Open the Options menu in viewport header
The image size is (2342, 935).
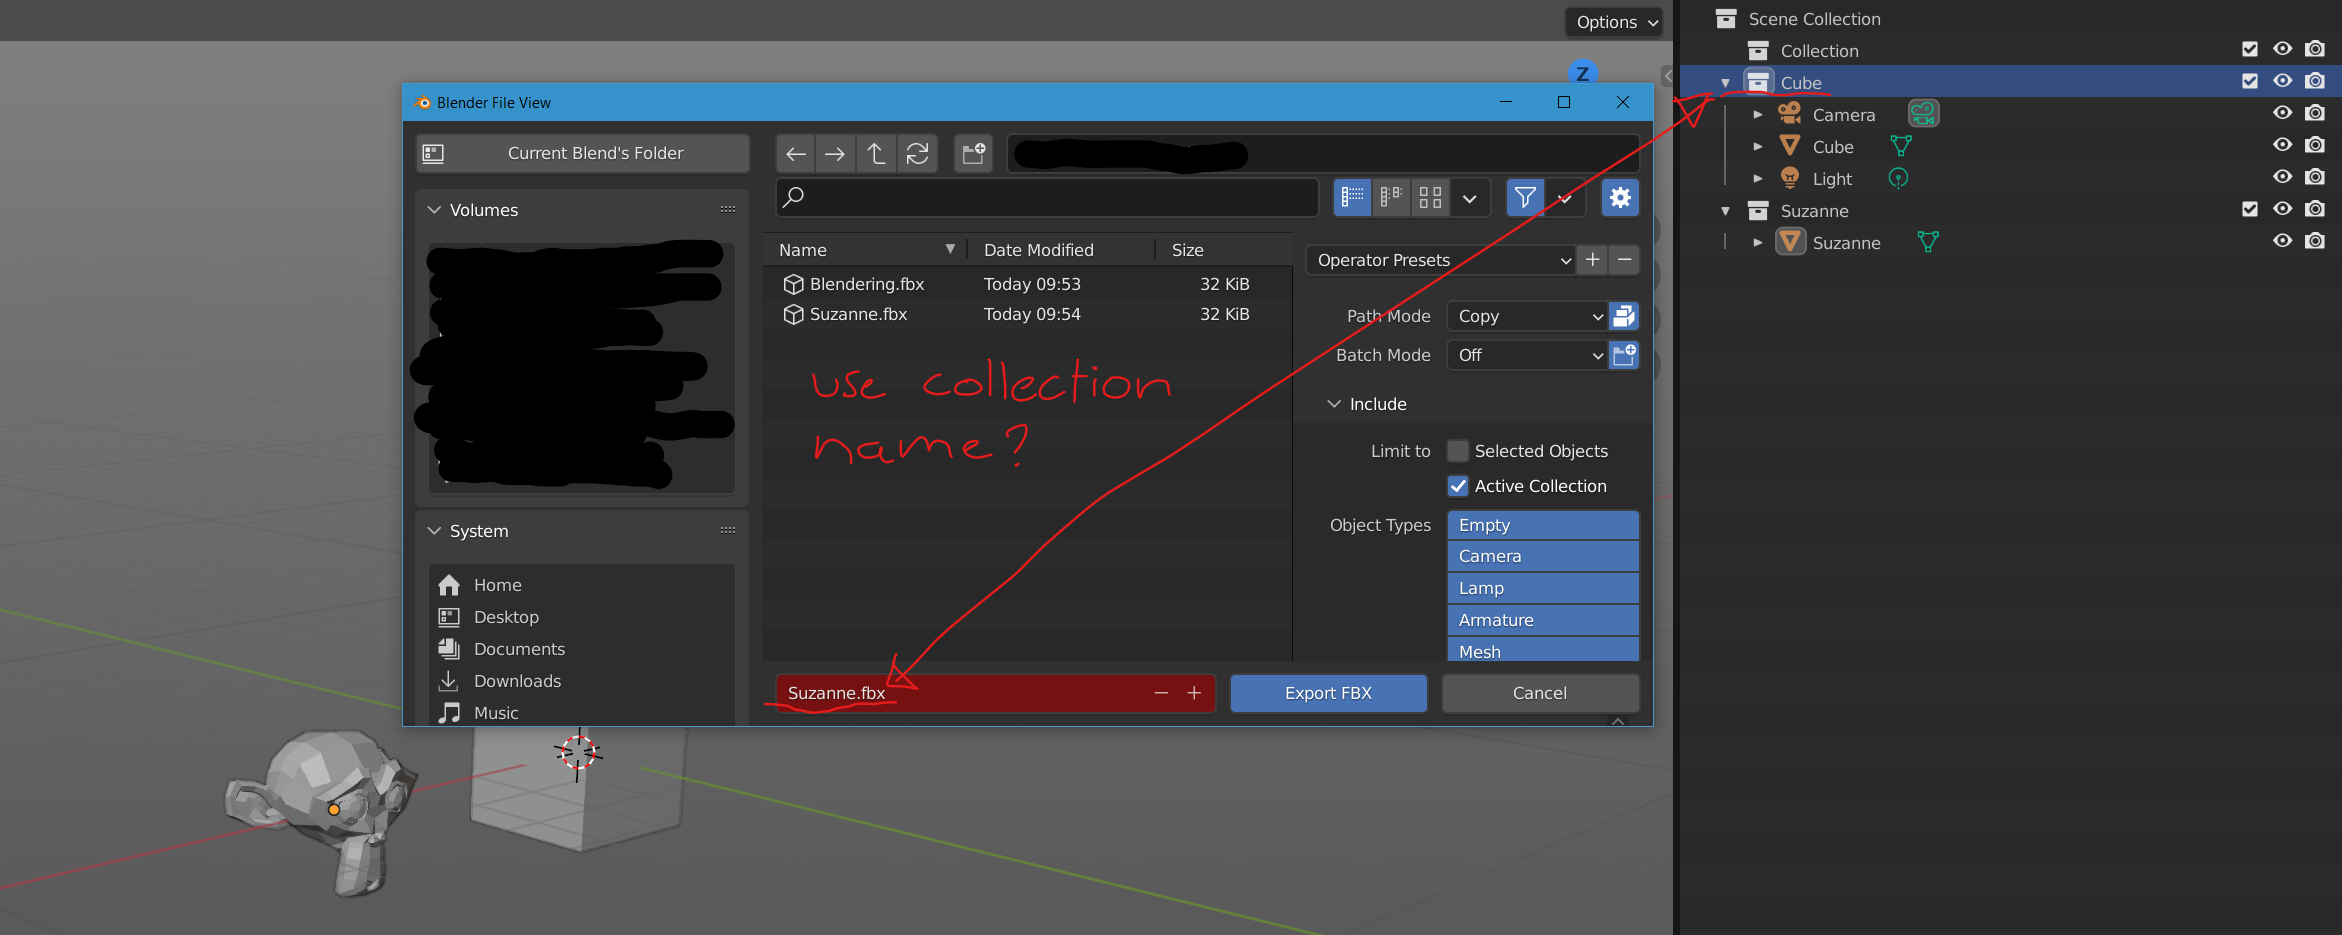coord(1613,22)
